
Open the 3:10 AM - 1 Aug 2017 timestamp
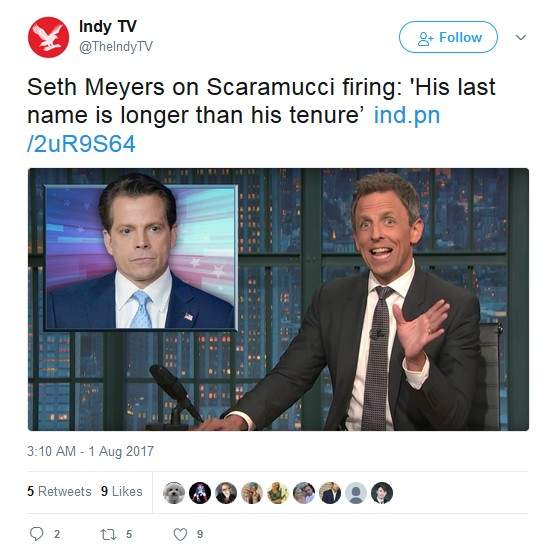click(x=90, y=451)
